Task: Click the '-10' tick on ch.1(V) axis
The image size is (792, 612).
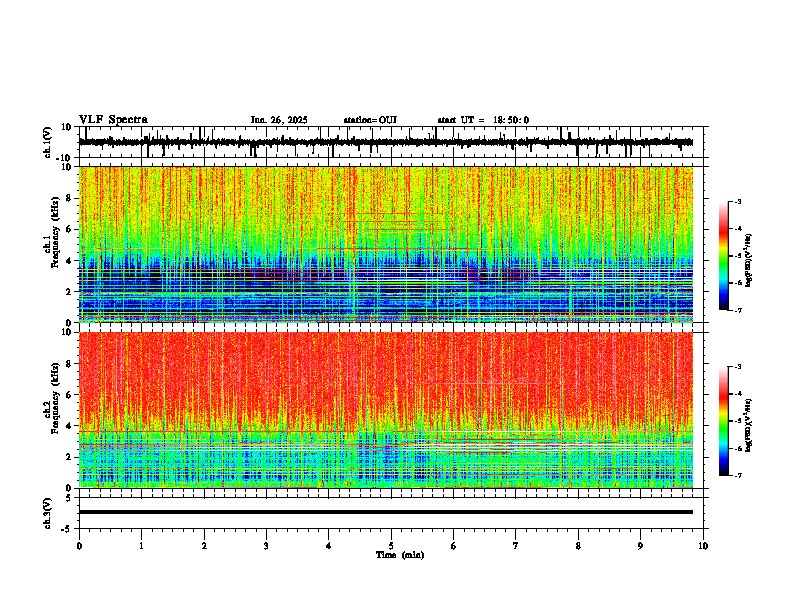Action: [65, 159]
